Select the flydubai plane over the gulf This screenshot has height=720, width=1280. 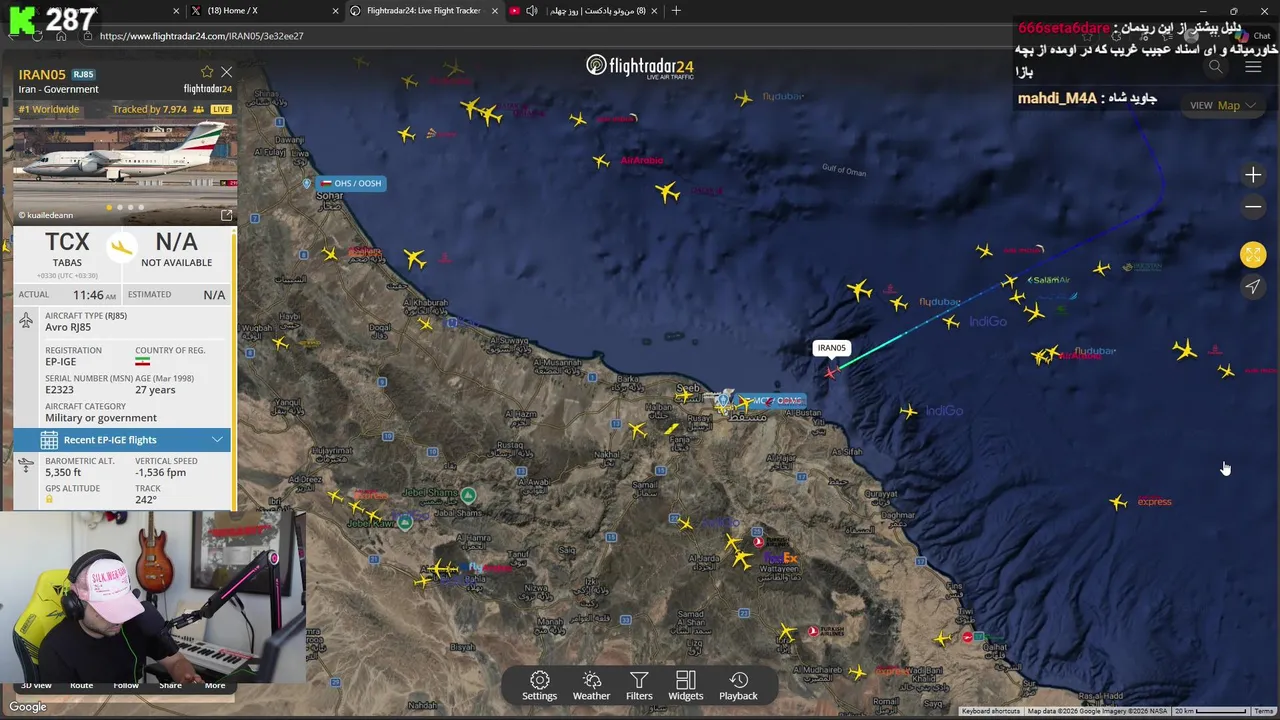coord(743,98)
